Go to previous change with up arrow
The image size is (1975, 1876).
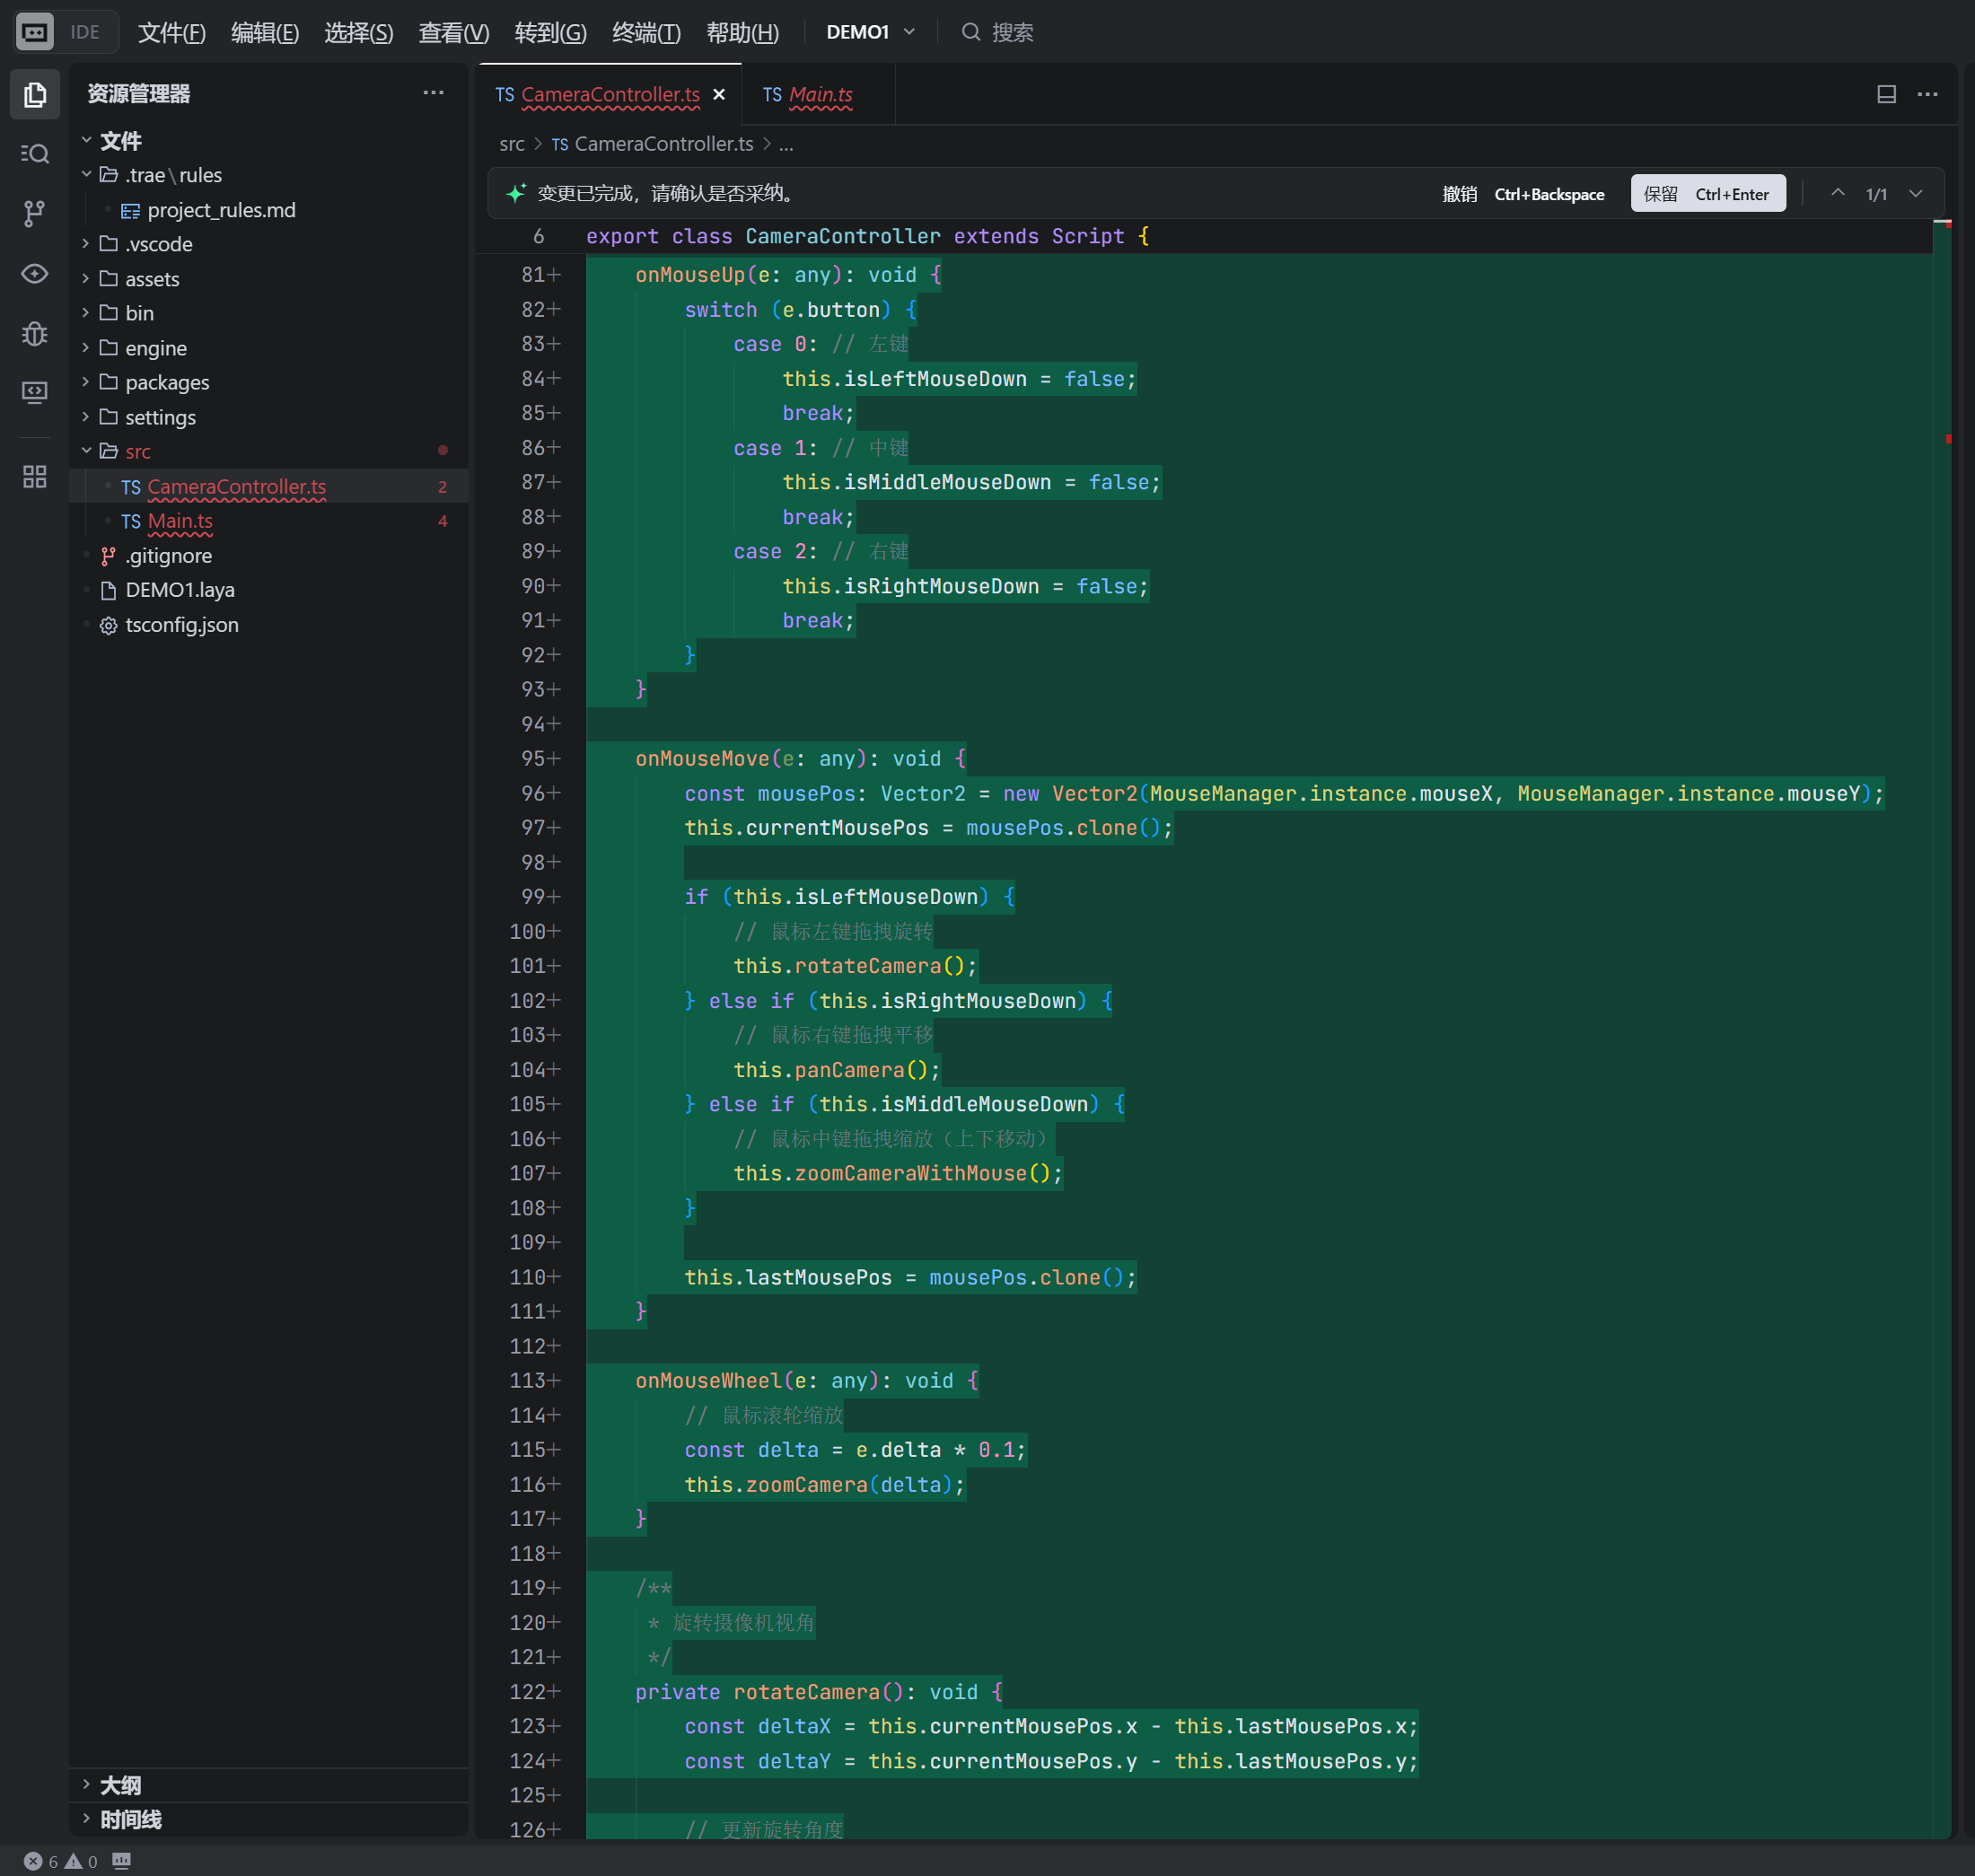pos(1837,193)
